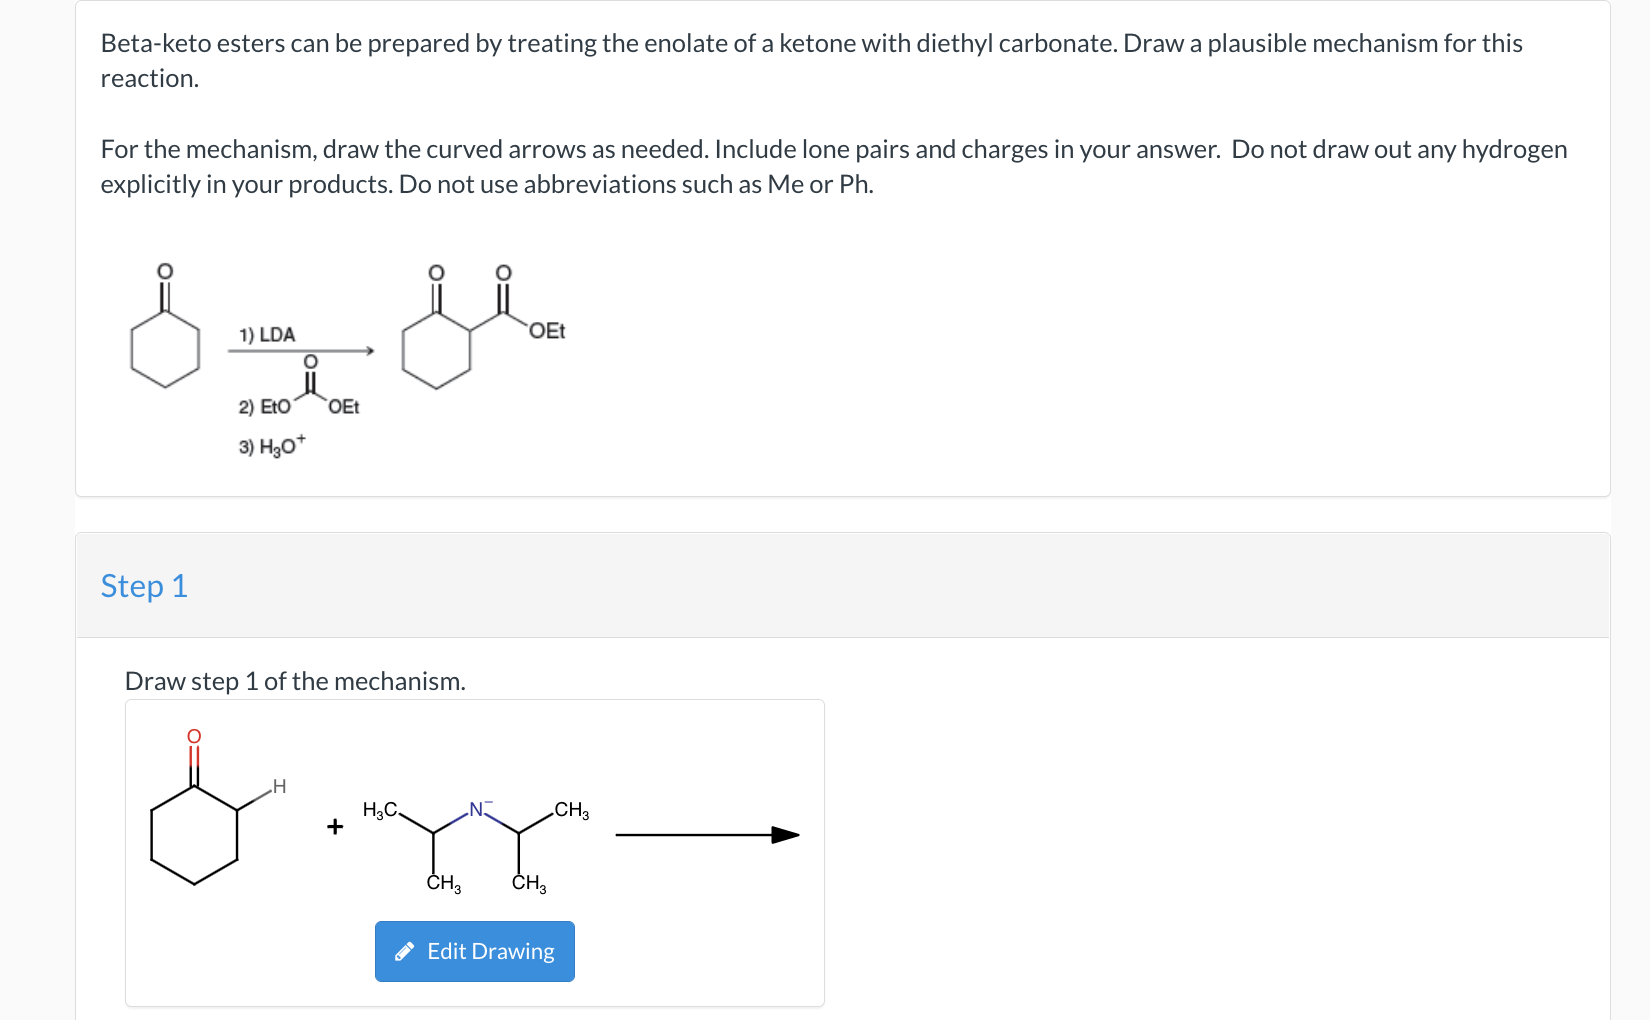
Task: Select the H atom on the cyclohexanone ring
Action: point(277,787)
